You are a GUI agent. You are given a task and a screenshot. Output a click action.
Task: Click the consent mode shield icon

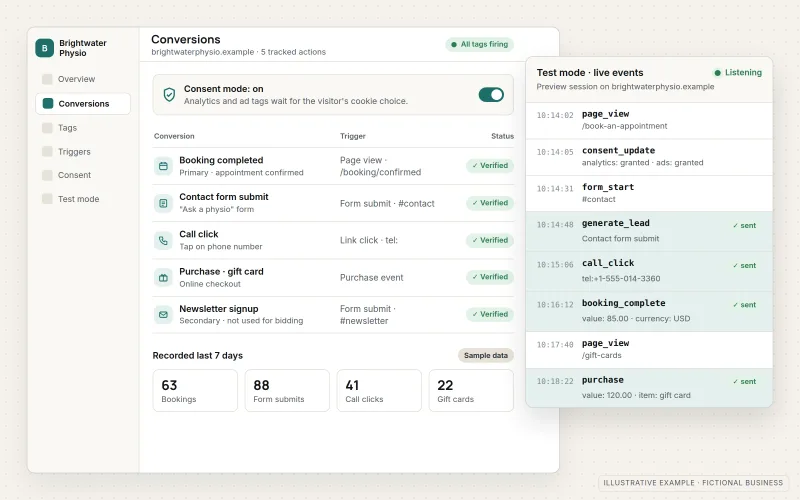coord(169,94)
